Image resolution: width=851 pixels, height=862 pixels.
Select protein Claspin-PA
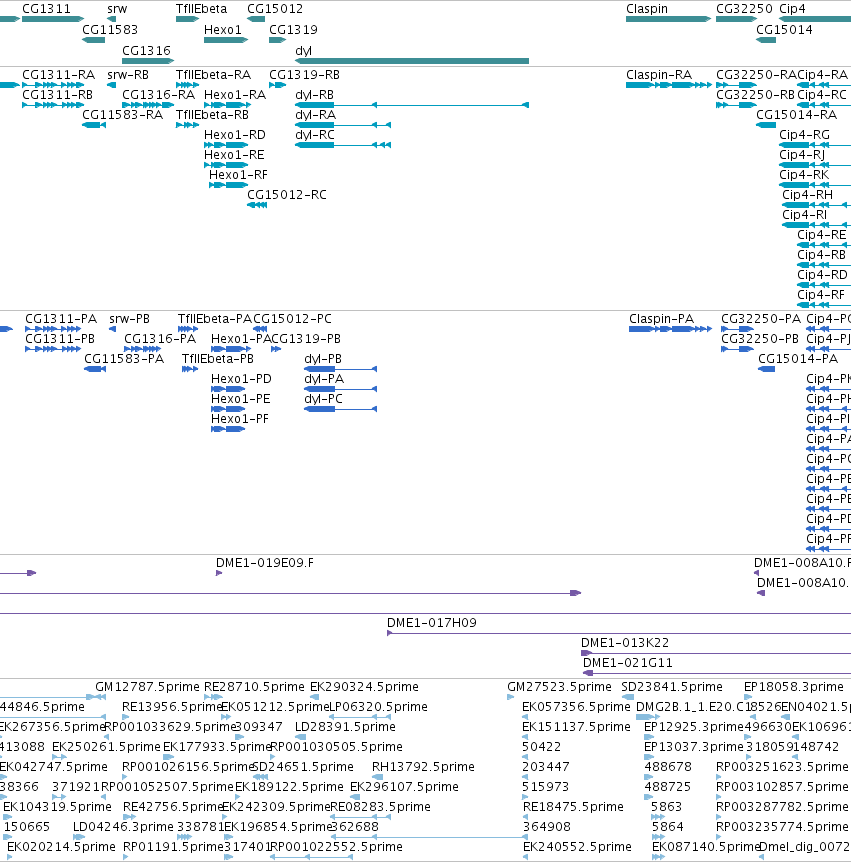pyautogui.click(x=671, y=329)
